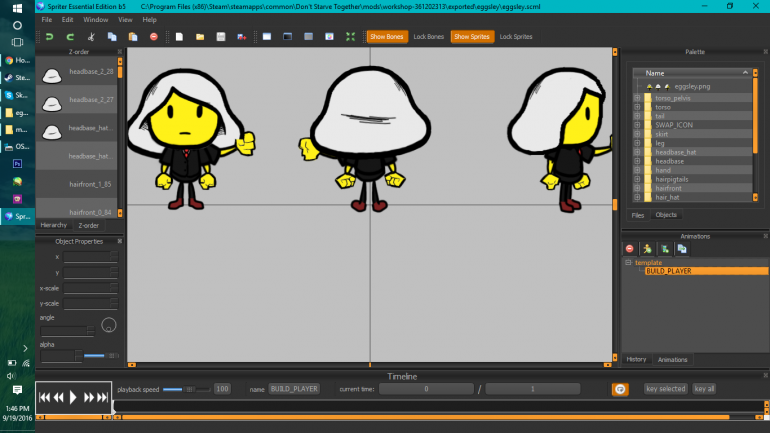Save project with the floppy disk icon
Image resolution: width=770 pixels, height=433 pixels.
(221, 37)
